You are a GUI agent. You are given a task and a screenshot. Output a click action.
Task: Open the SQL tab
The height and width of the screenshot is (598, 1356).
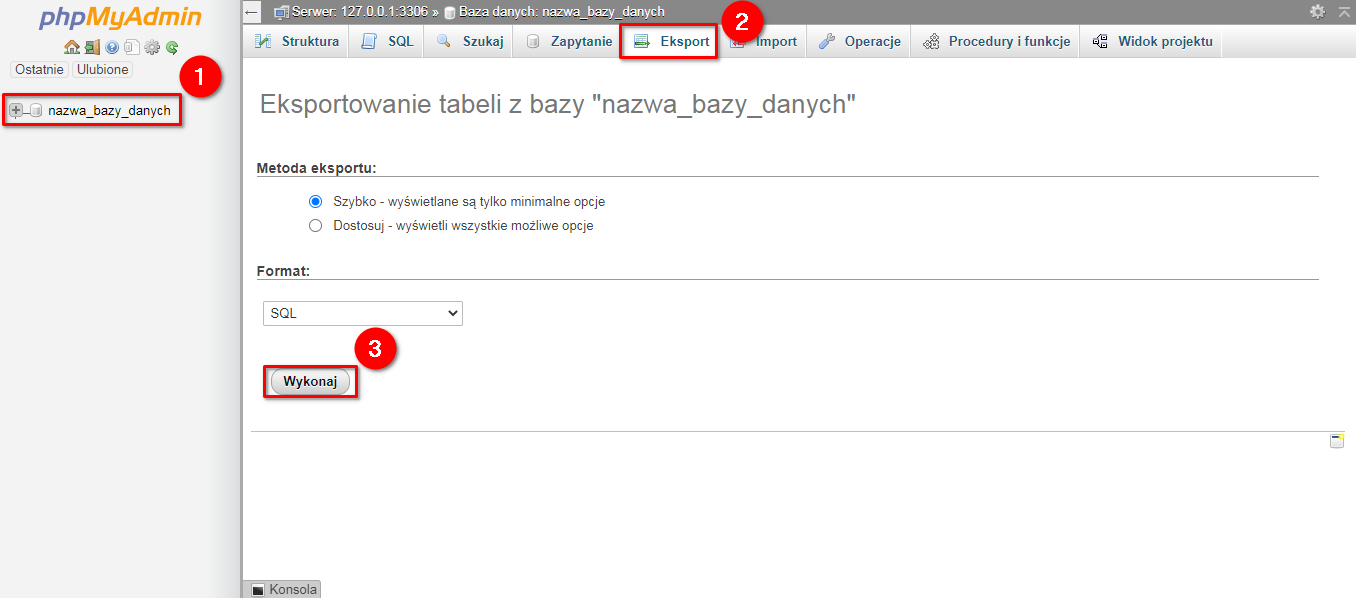point(387,42)
